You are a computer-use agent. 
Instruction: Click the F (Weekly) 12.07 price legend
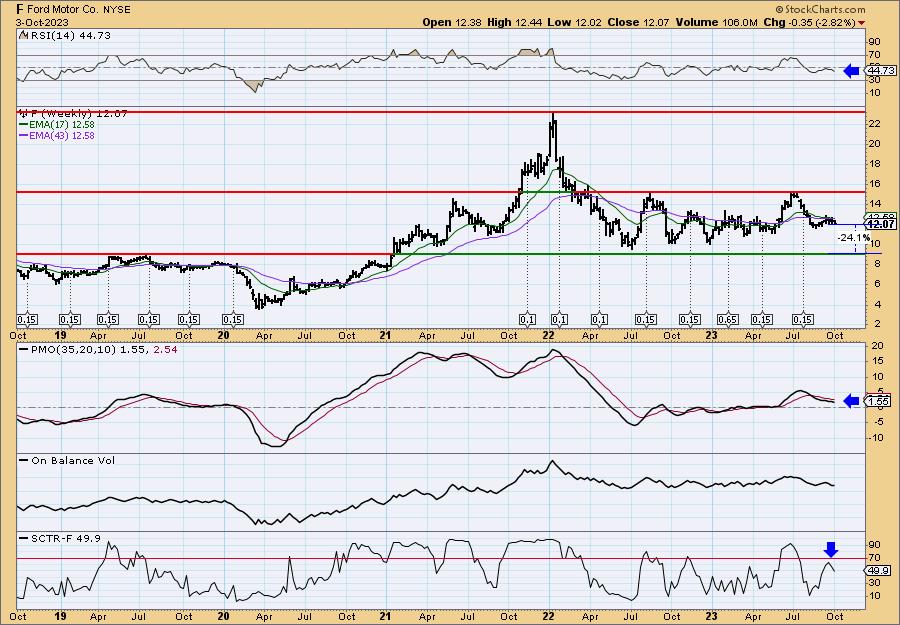coord(73,114)
